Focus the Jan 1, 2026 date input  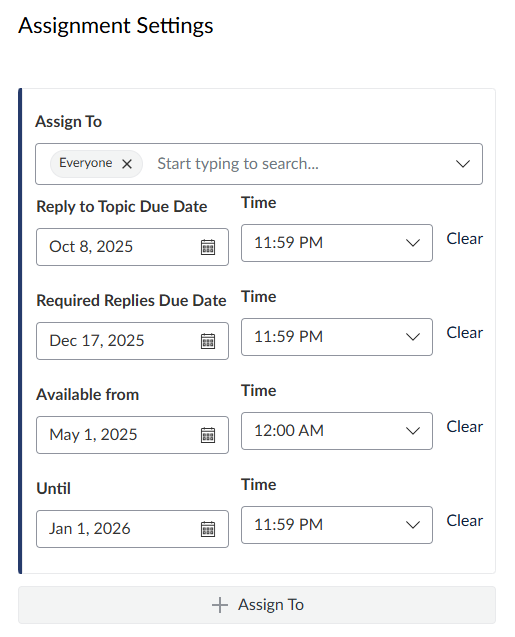pos(132,529)
